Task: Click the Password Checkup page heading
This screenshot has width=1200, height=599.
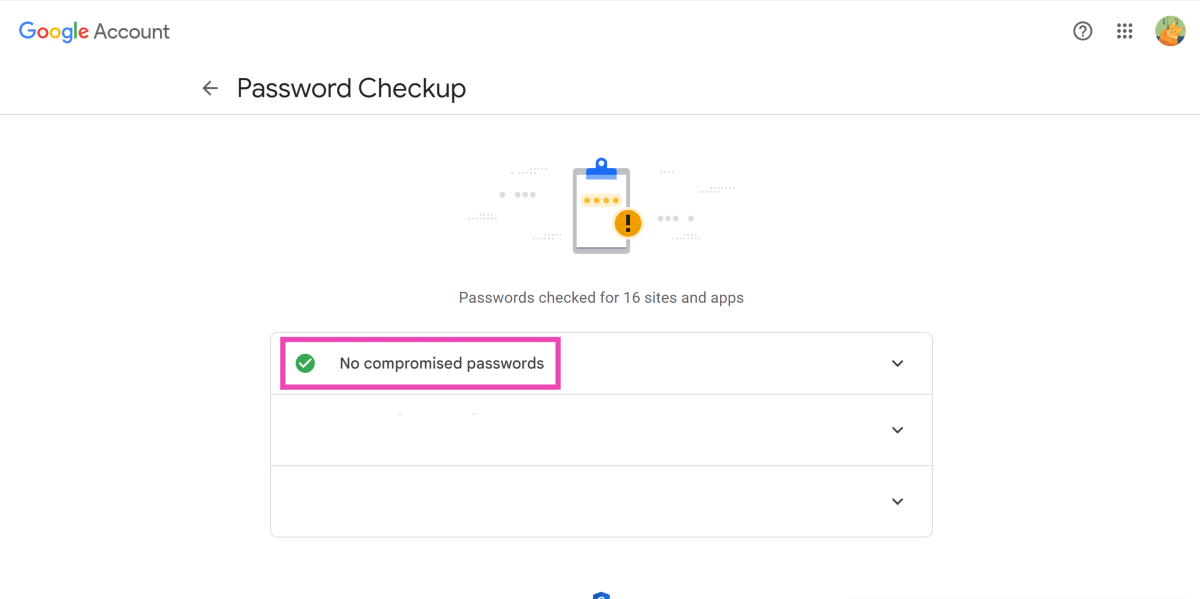Action: [351, 88]
